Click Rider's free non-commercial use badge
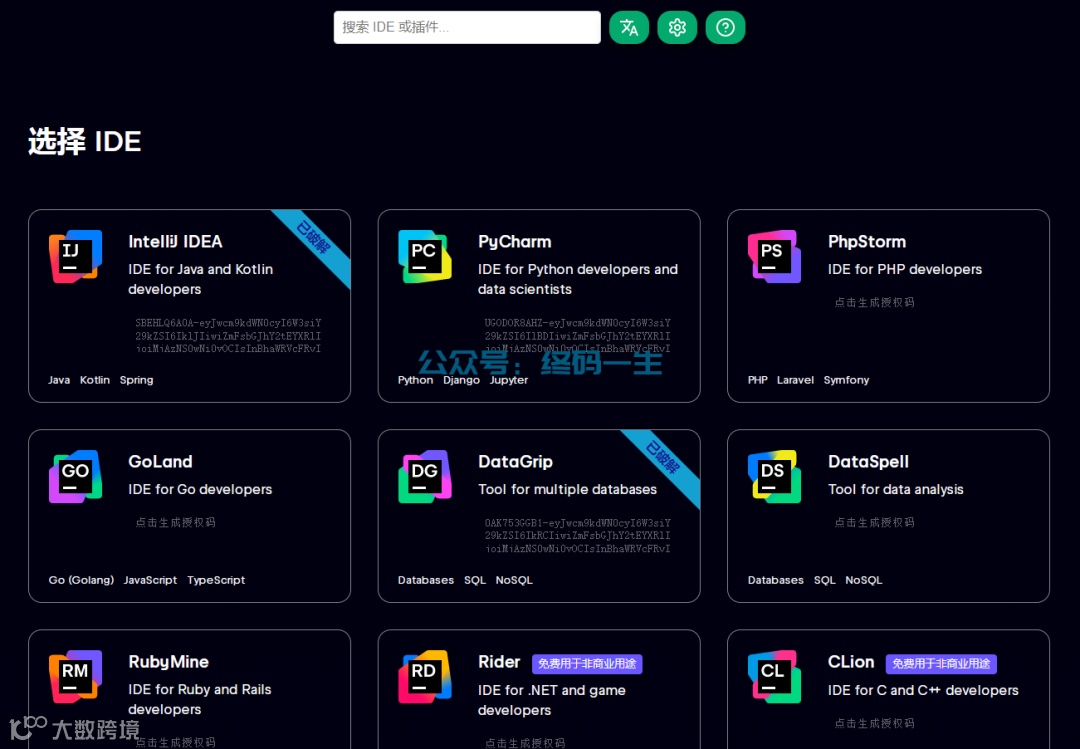Screen dimensions: 1080x749 pyautogui.click(x=587, y=664)
